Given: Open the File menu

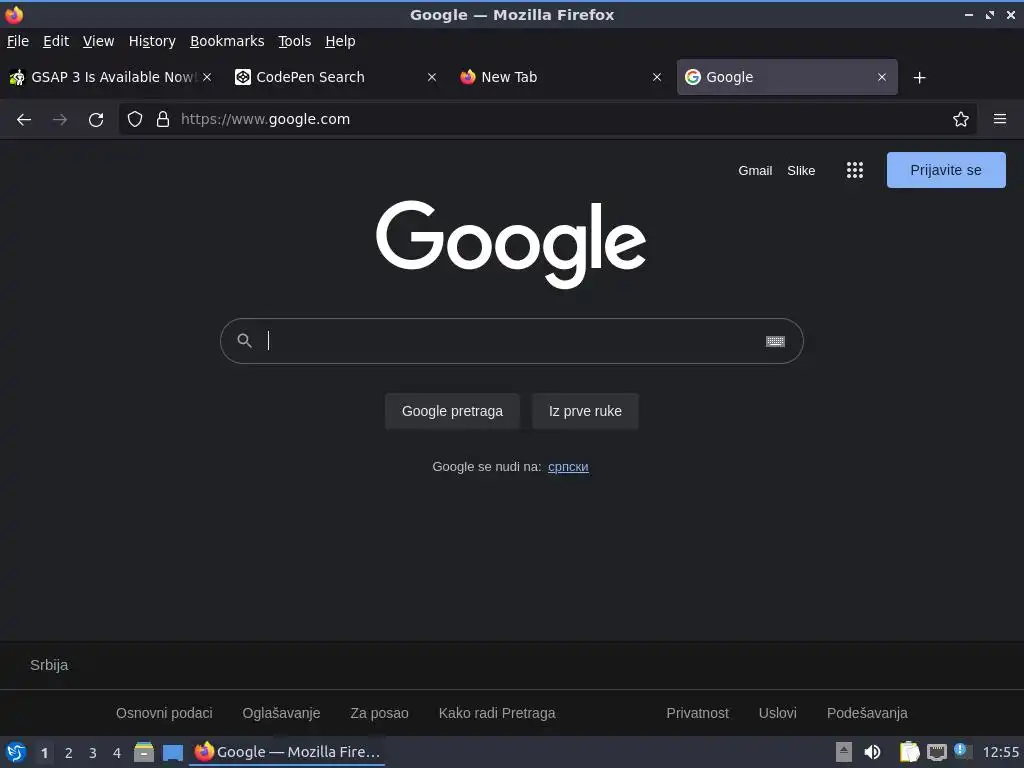Looking at the screenshot, I should [18, 41].
